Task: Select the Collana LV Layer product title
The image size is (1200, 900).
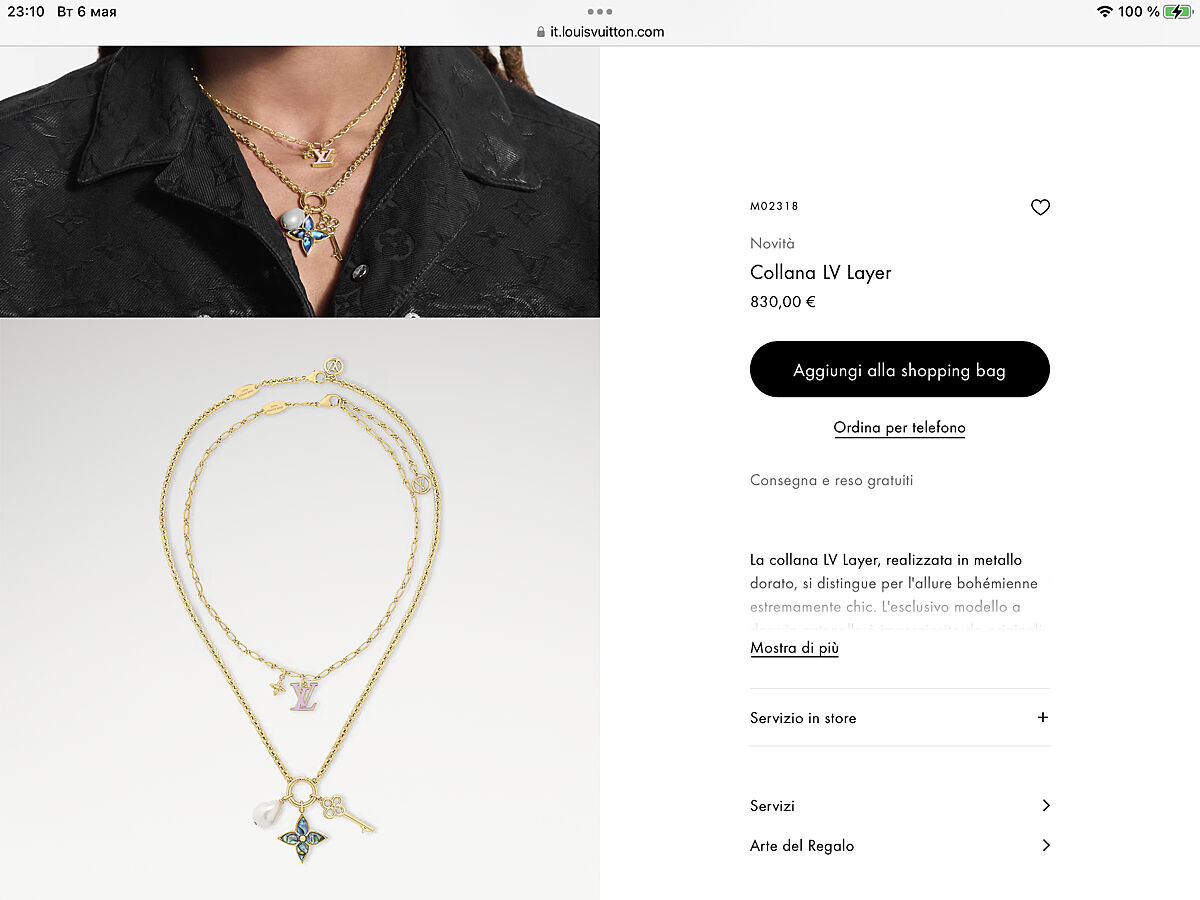Action: [820, 272]
